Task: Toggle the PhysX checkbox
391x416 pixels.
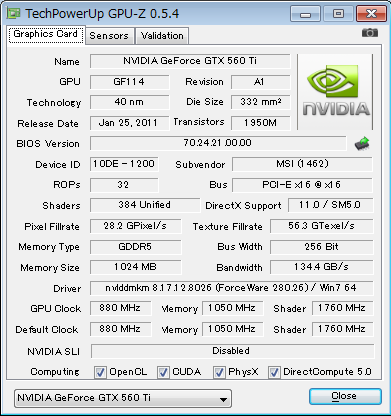Action: tap(219, 372)
